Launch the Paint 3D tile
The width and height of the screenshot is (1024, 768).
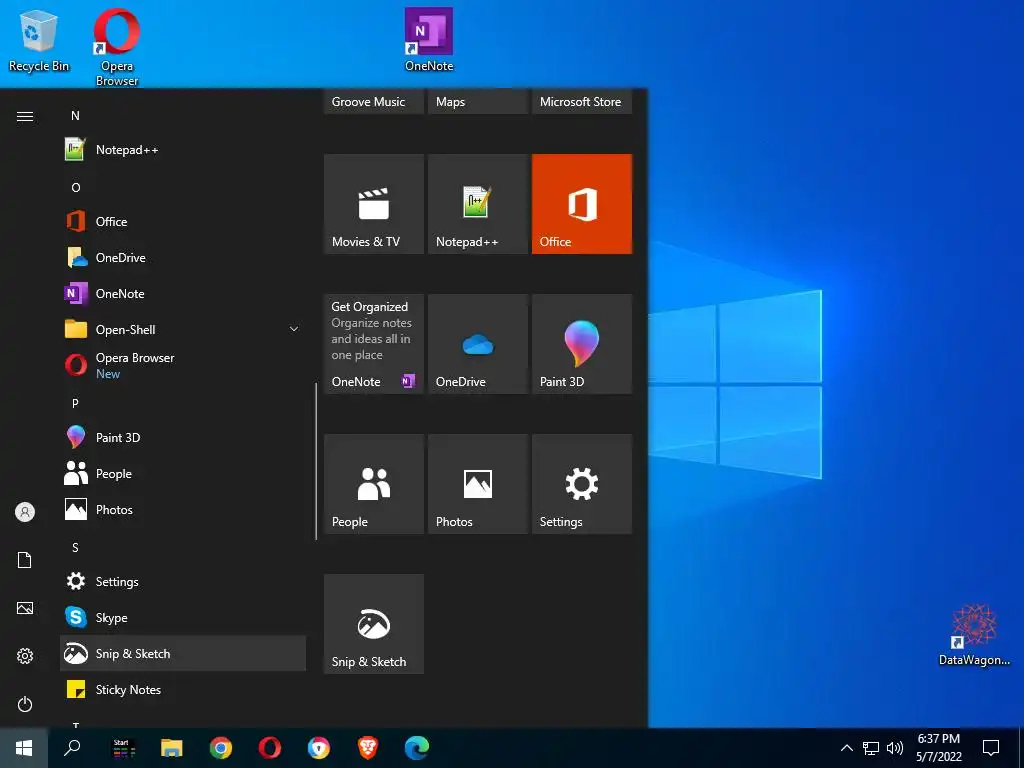(x=582, y=344)
